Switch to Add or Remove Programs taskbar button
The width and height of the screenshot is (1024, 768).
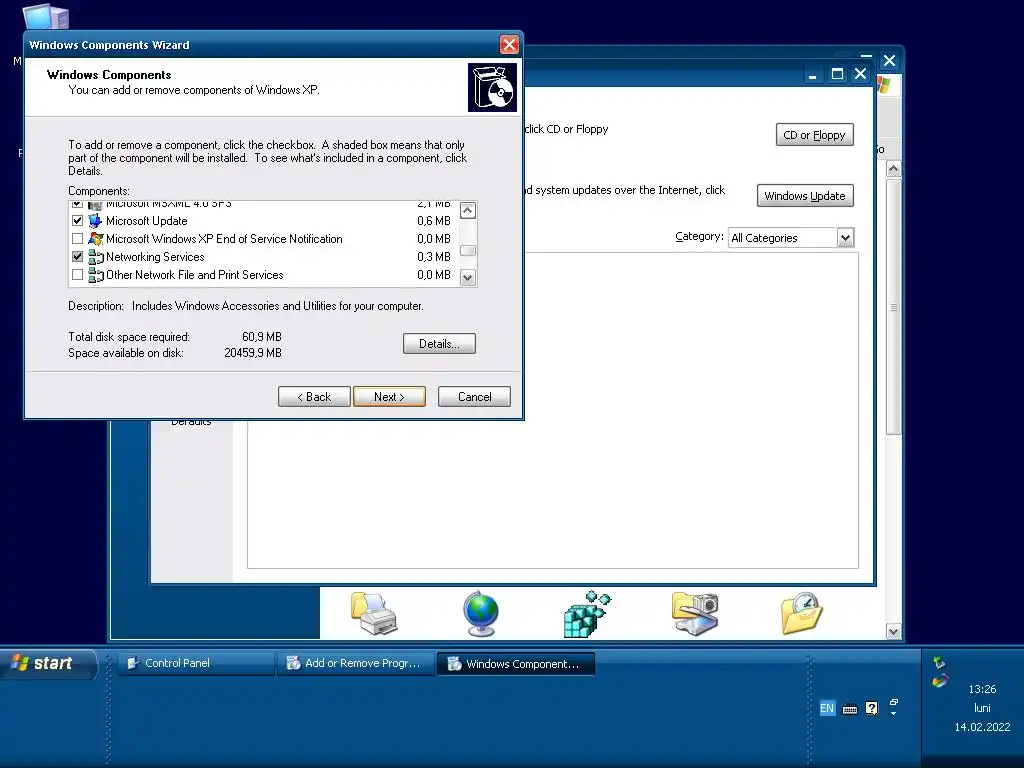[x=356, y=664]
